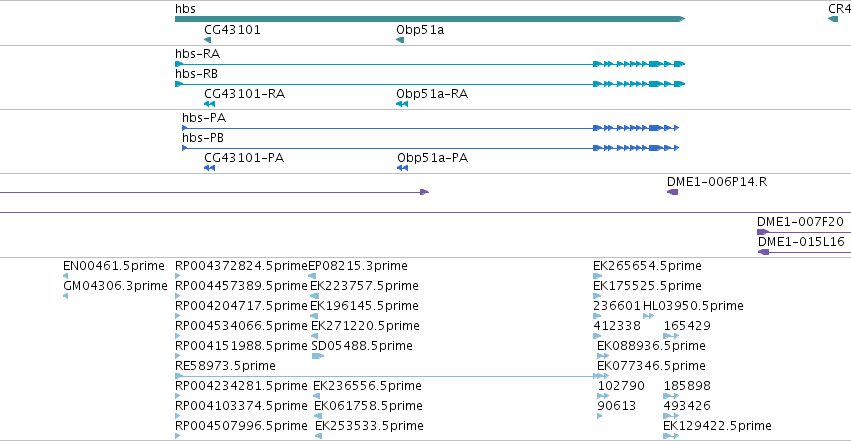Viewport: 851px width, 441px height.
Task: Click the '185898' feature label
Action: pos(687,386)
